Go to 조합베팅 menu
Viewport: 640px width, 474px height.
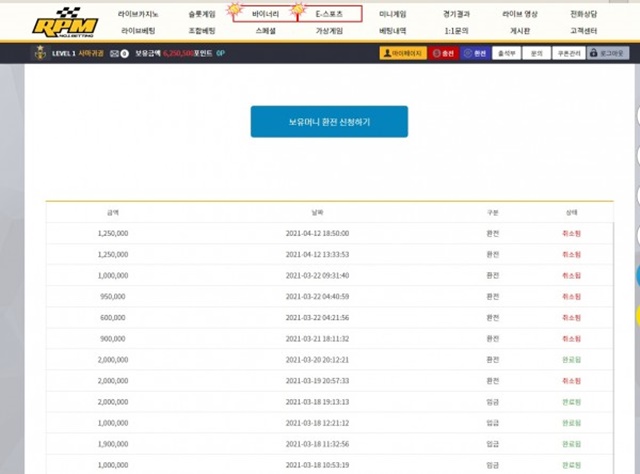tap(202, 31)
